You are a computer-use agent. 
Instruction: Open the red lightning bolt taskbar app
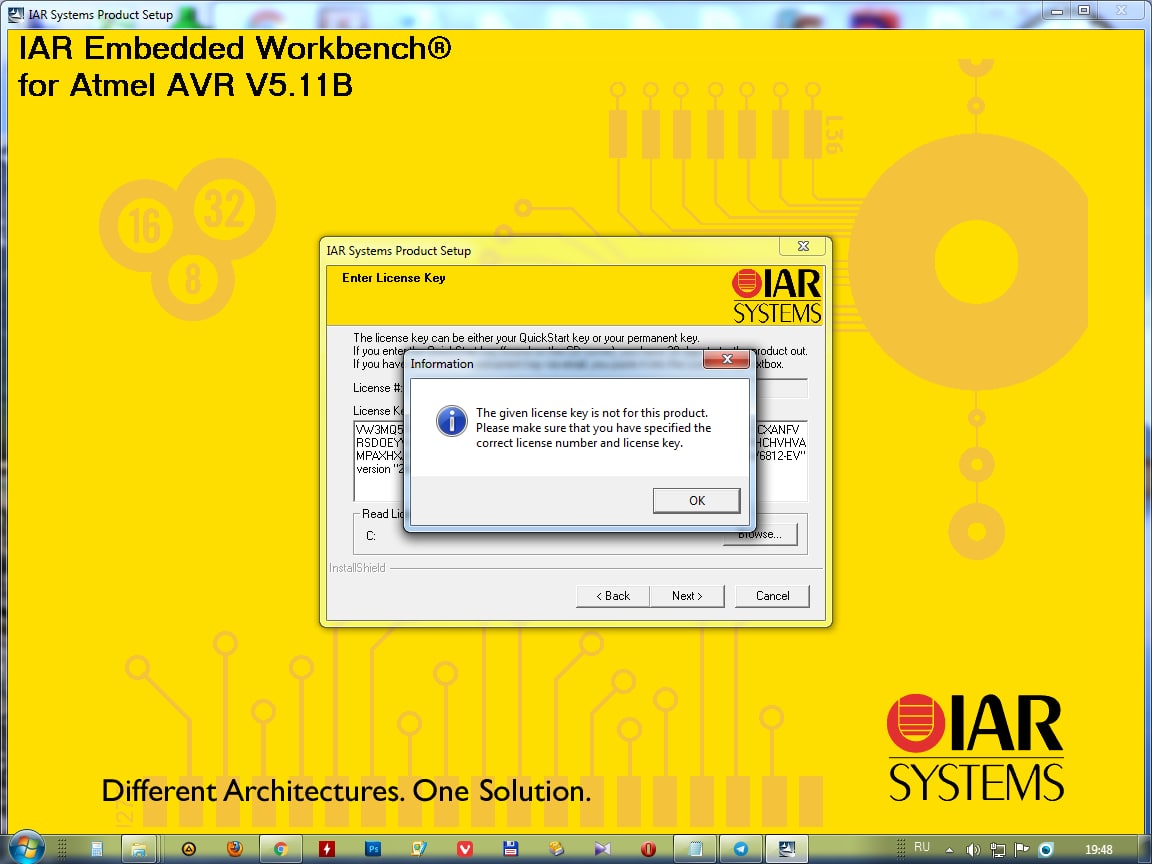tap(326, 849)
